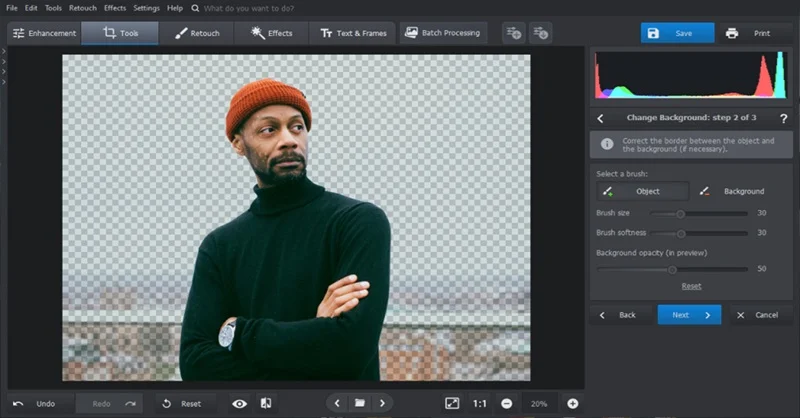The width and height of the screenshot is (800, 418).
Task: Zoom in with the plus icon
Action: coord(573,403)
